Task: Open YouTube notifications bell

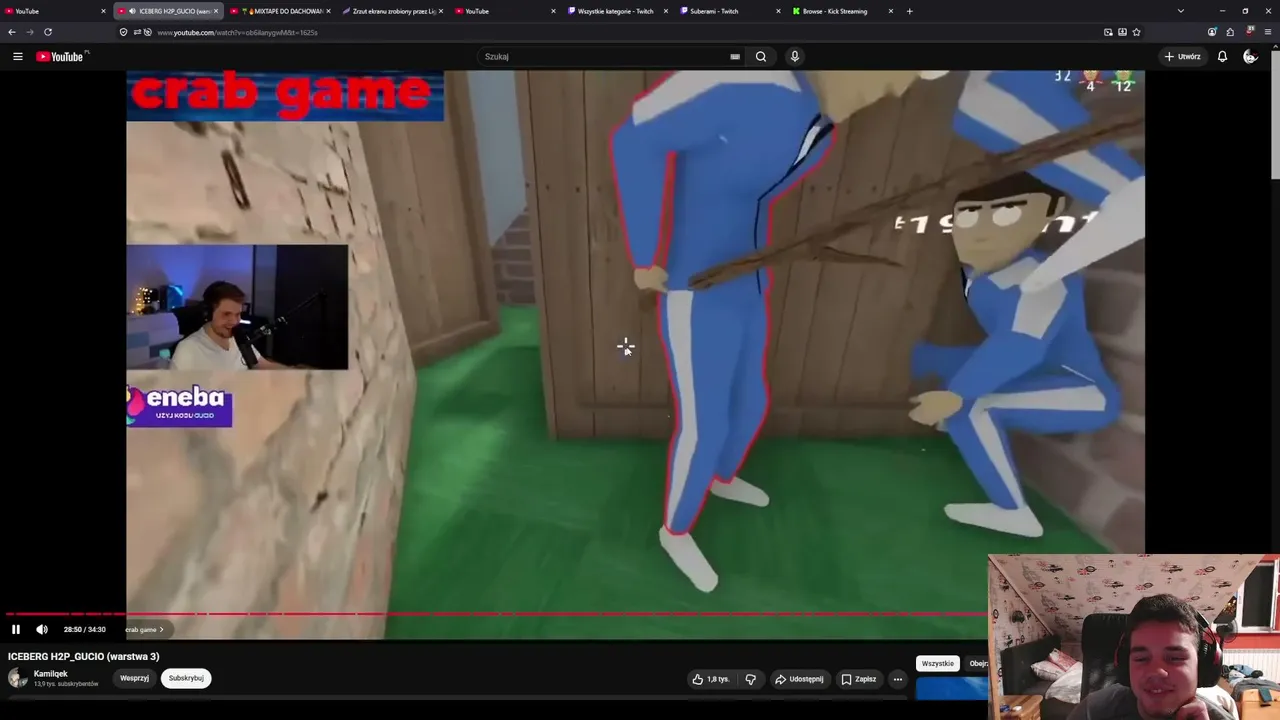Action: 1222,57
